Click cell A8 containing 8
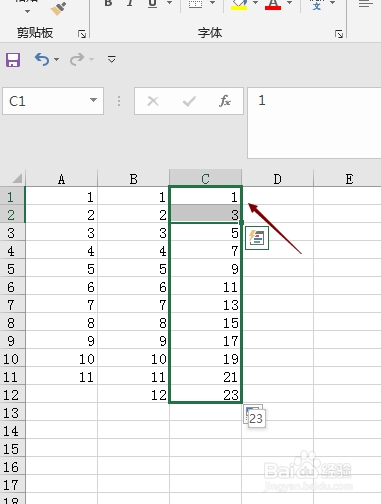381x504 pixels. point(61,323)
